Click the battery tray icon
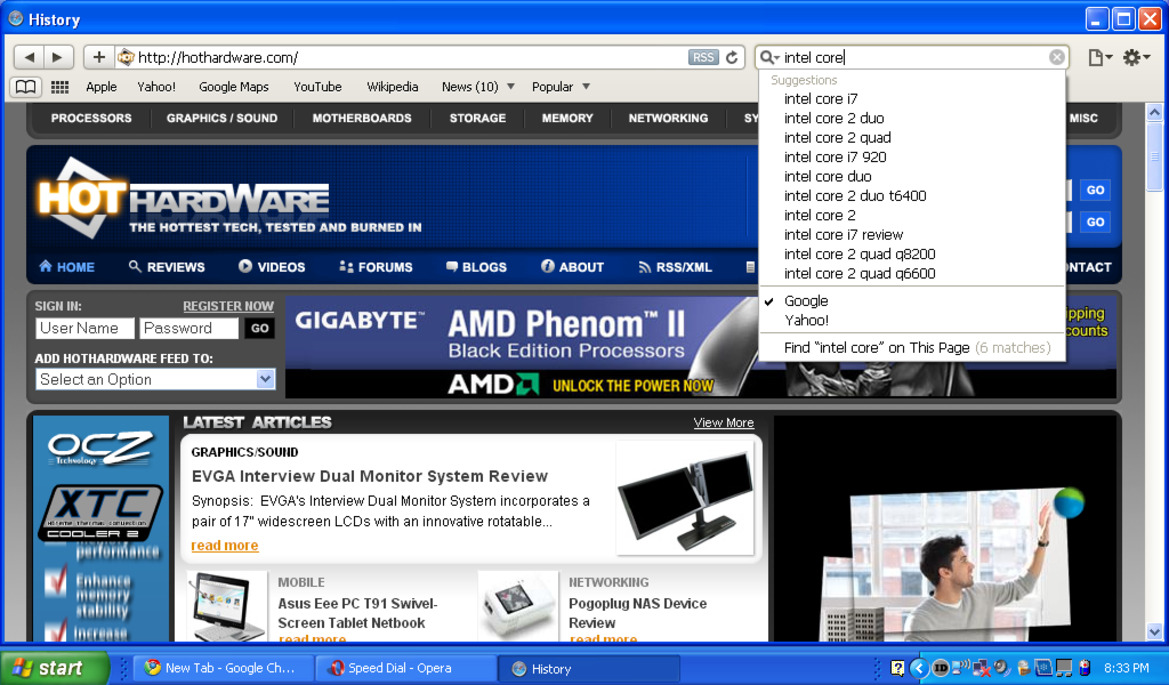 click(x=1084, y=668)
